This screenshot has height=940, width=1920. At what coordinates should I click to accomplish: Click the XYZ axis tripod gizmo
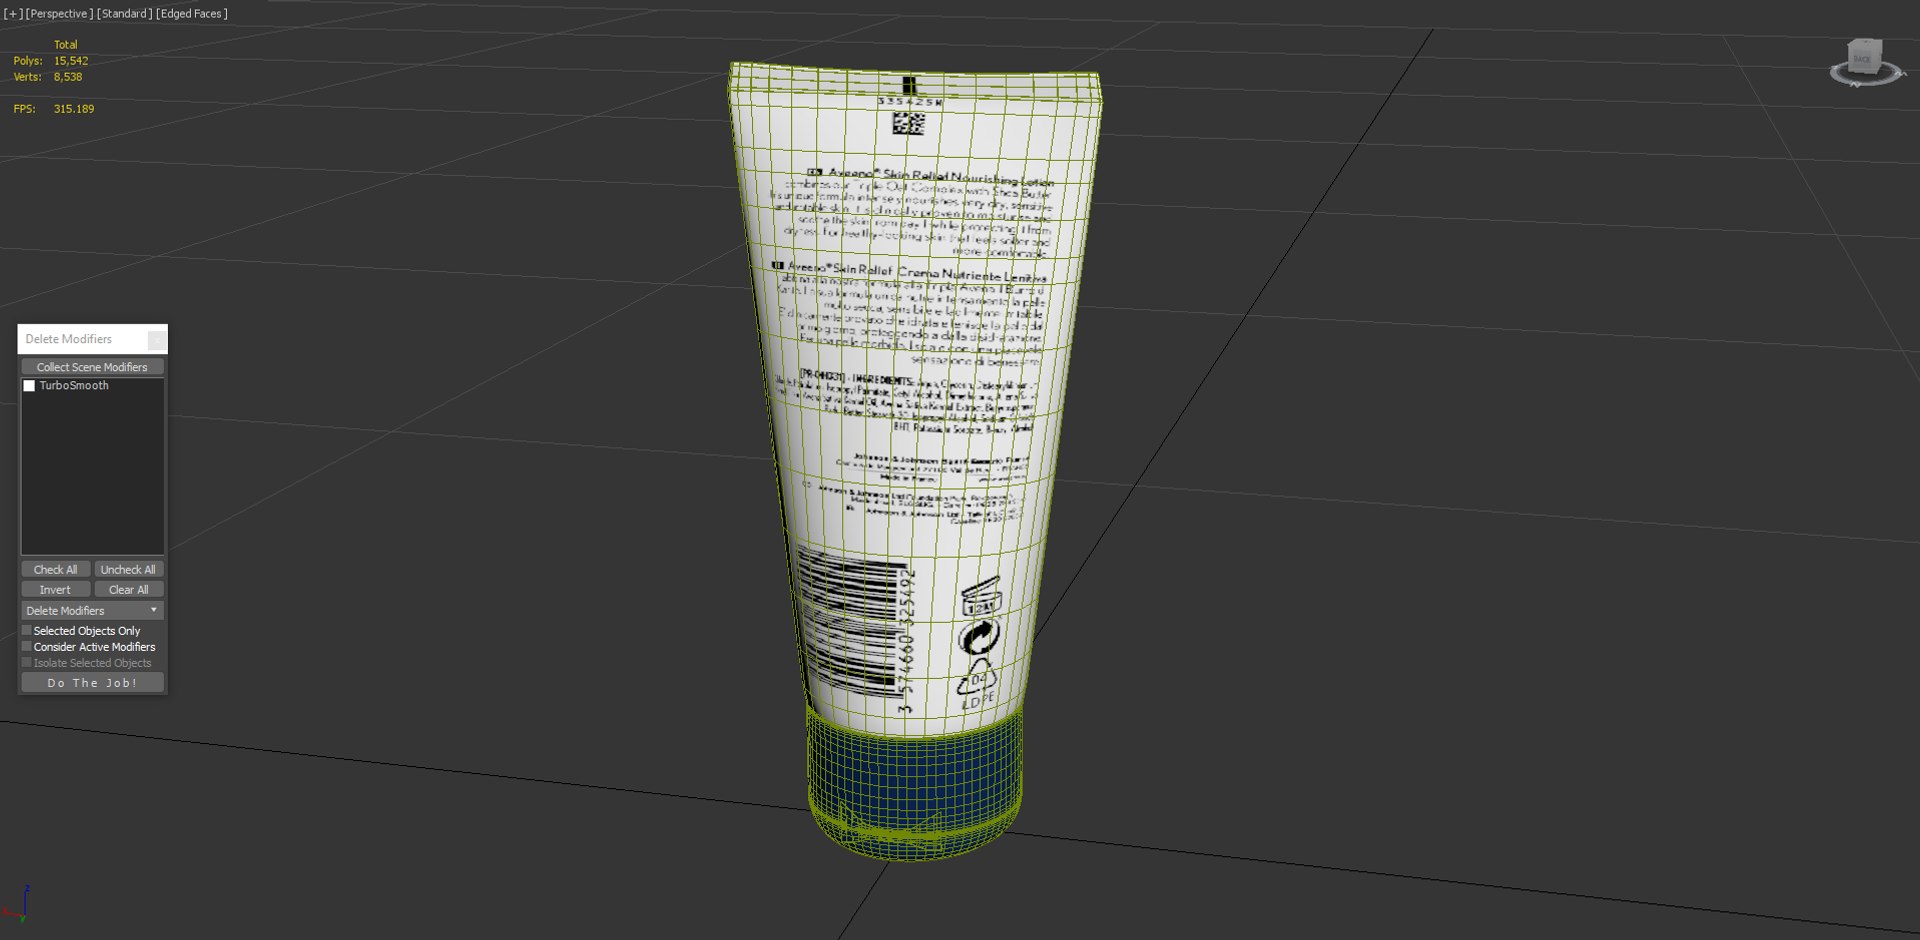[17, 903]
